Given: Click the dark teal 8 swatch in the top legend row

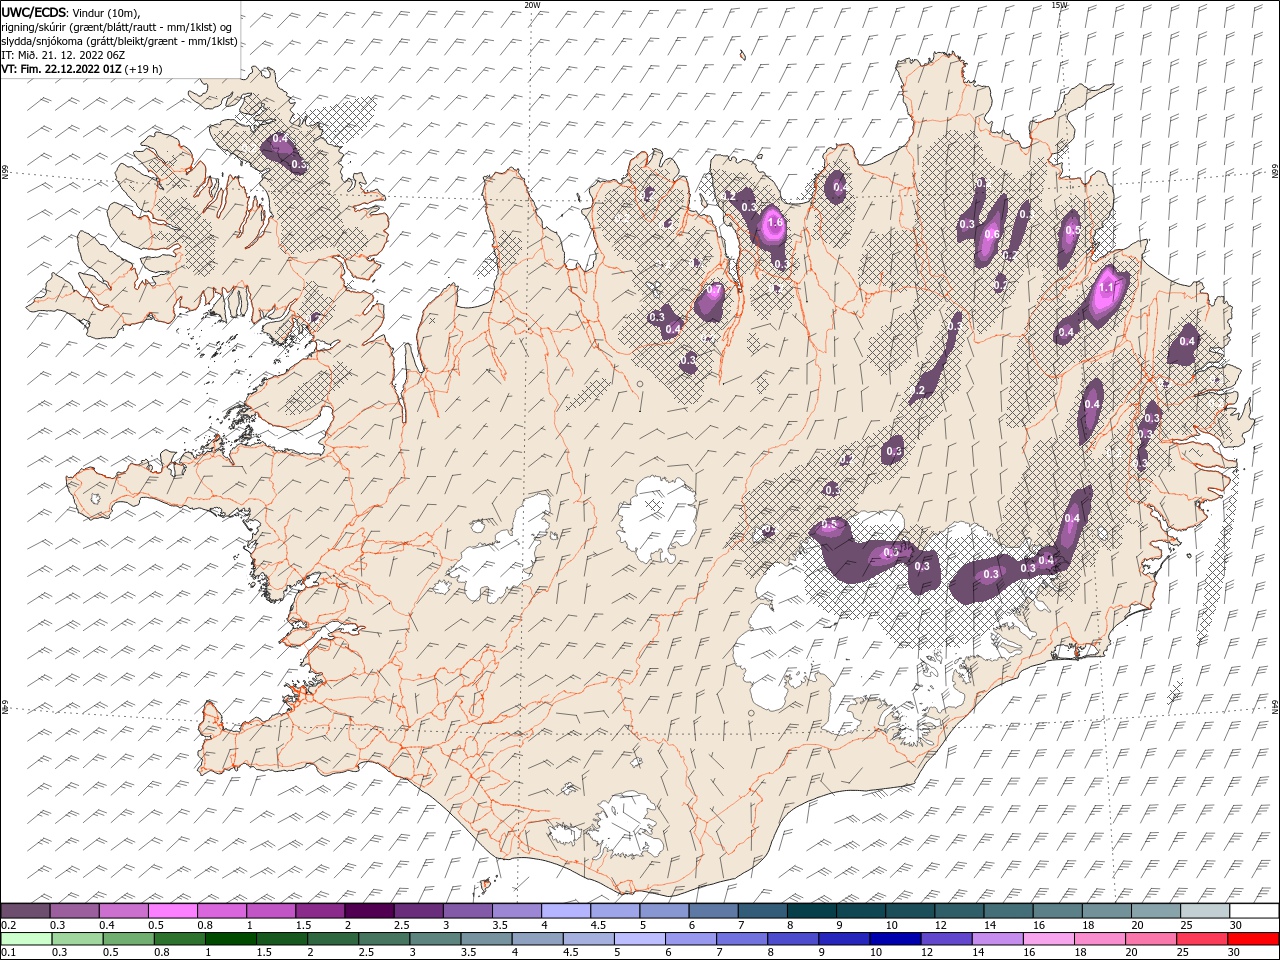Looking at the screenshot, I should [x=810, y=911].
